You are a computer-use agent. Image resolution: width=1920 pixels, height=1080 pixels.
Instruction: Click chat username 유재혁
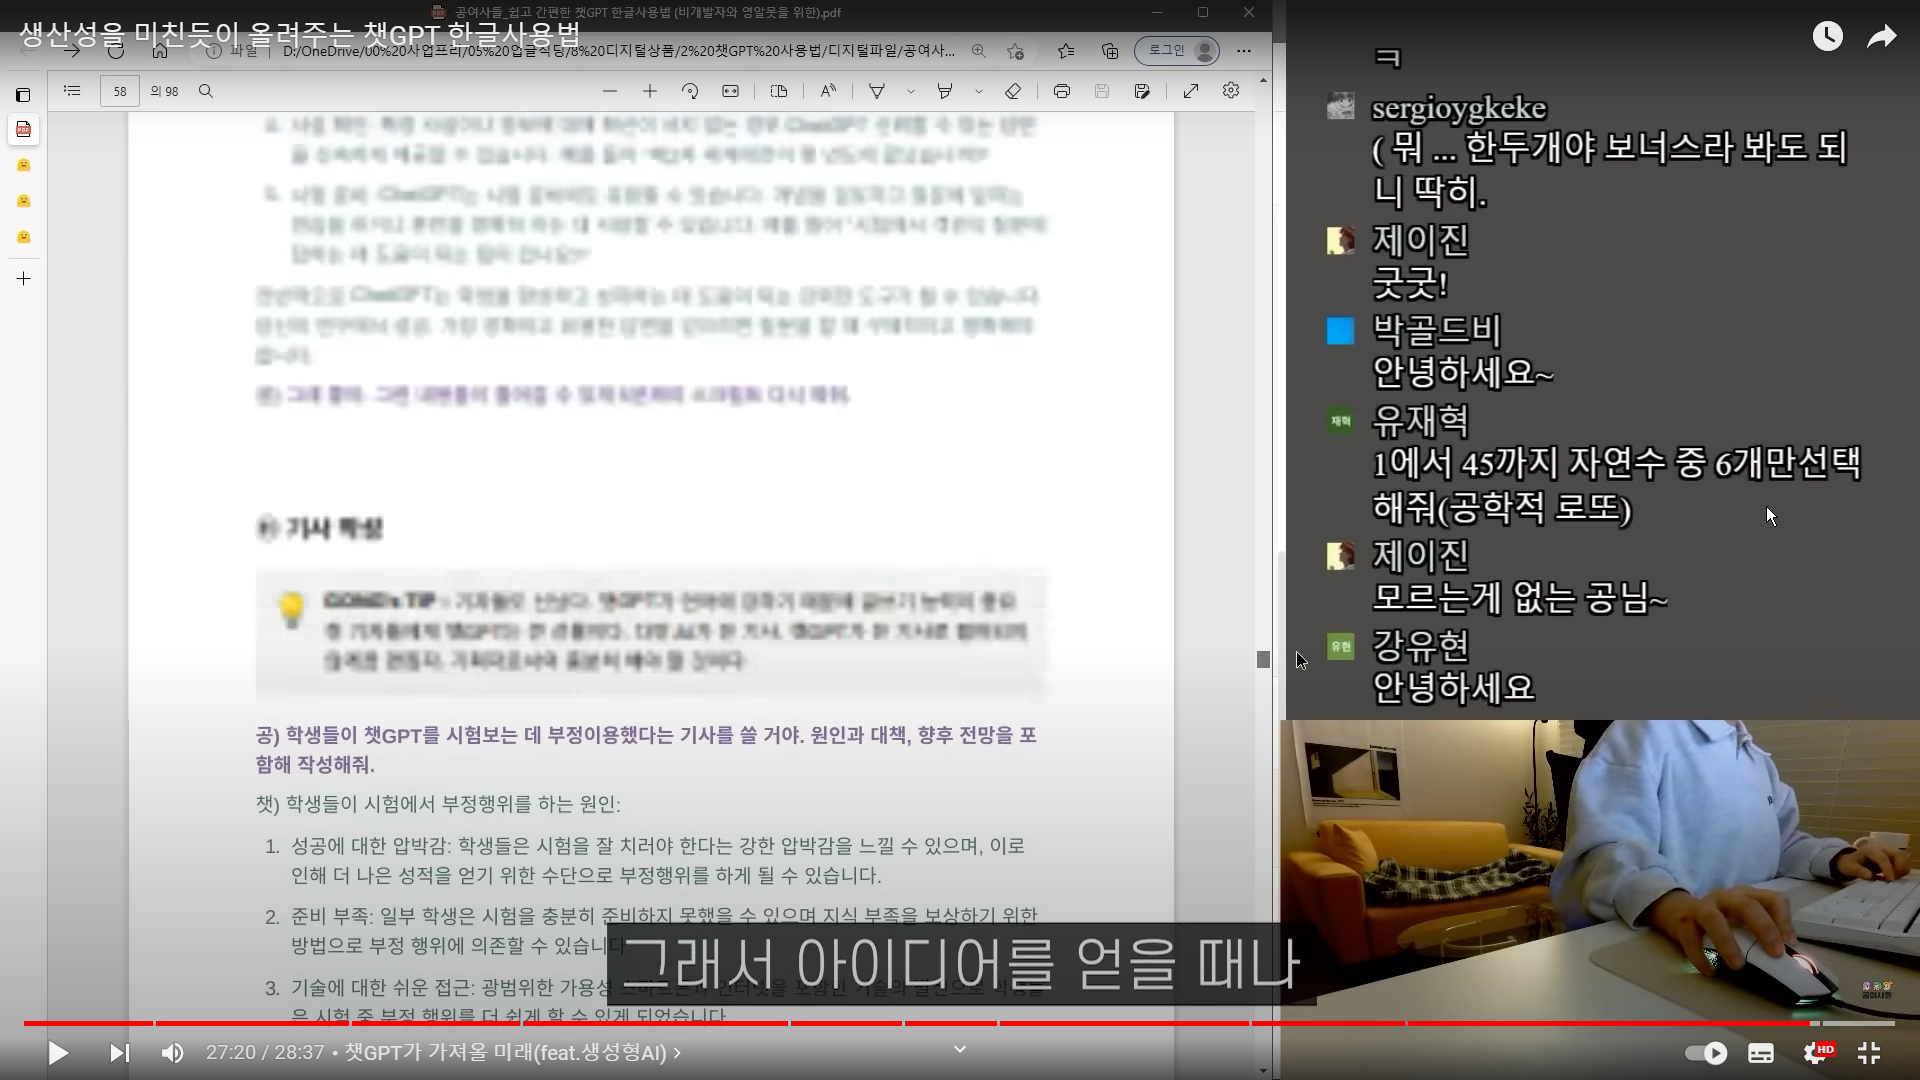tap(1420, 420)
